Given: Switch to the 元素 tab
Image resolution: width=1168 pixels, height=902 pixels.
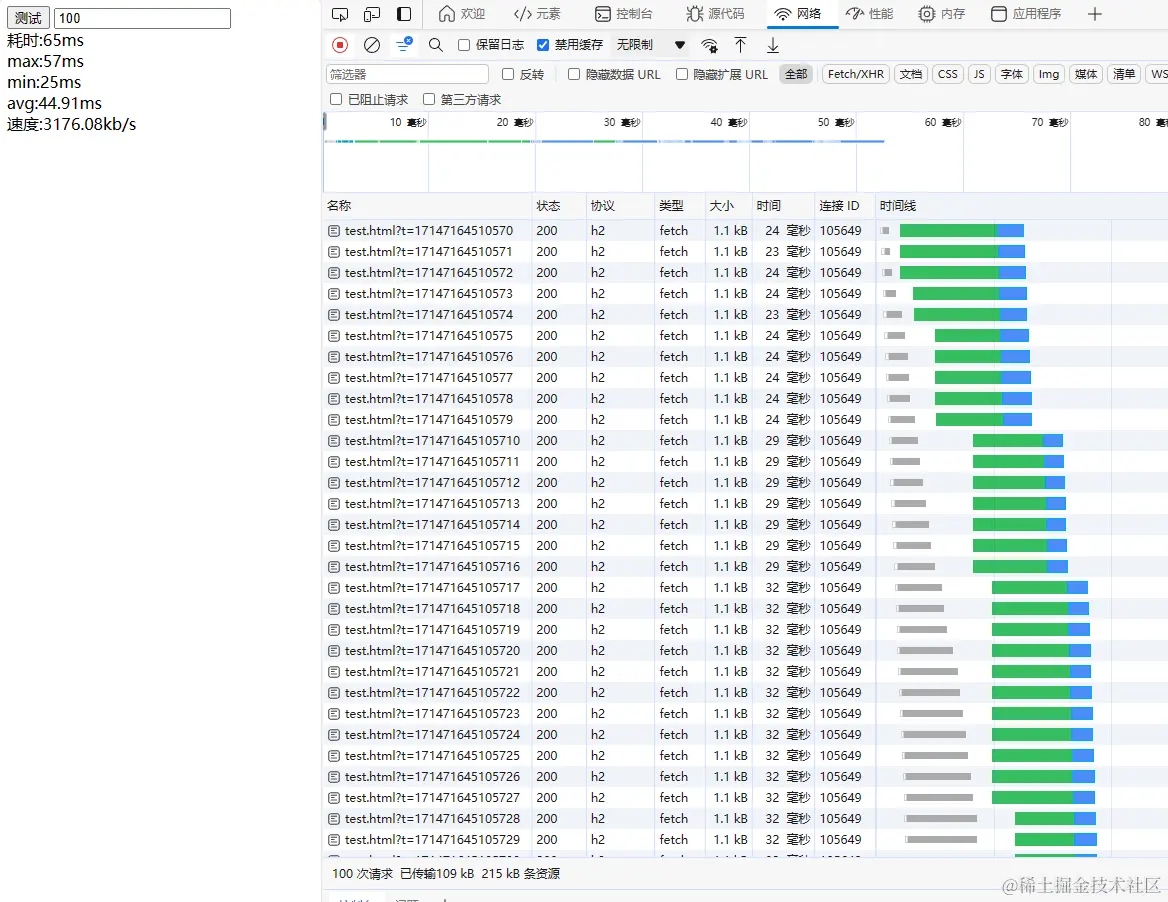Looking at the screenshot, I should click(537, 14).
